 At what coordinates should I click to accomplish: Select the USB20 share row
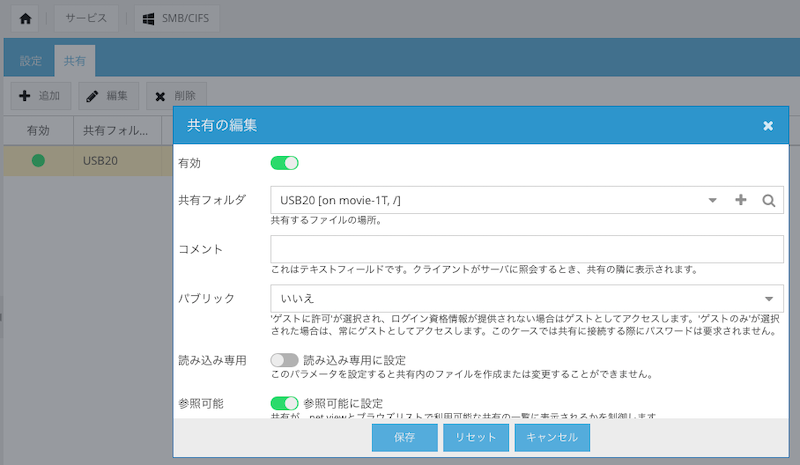pos(88,161)
